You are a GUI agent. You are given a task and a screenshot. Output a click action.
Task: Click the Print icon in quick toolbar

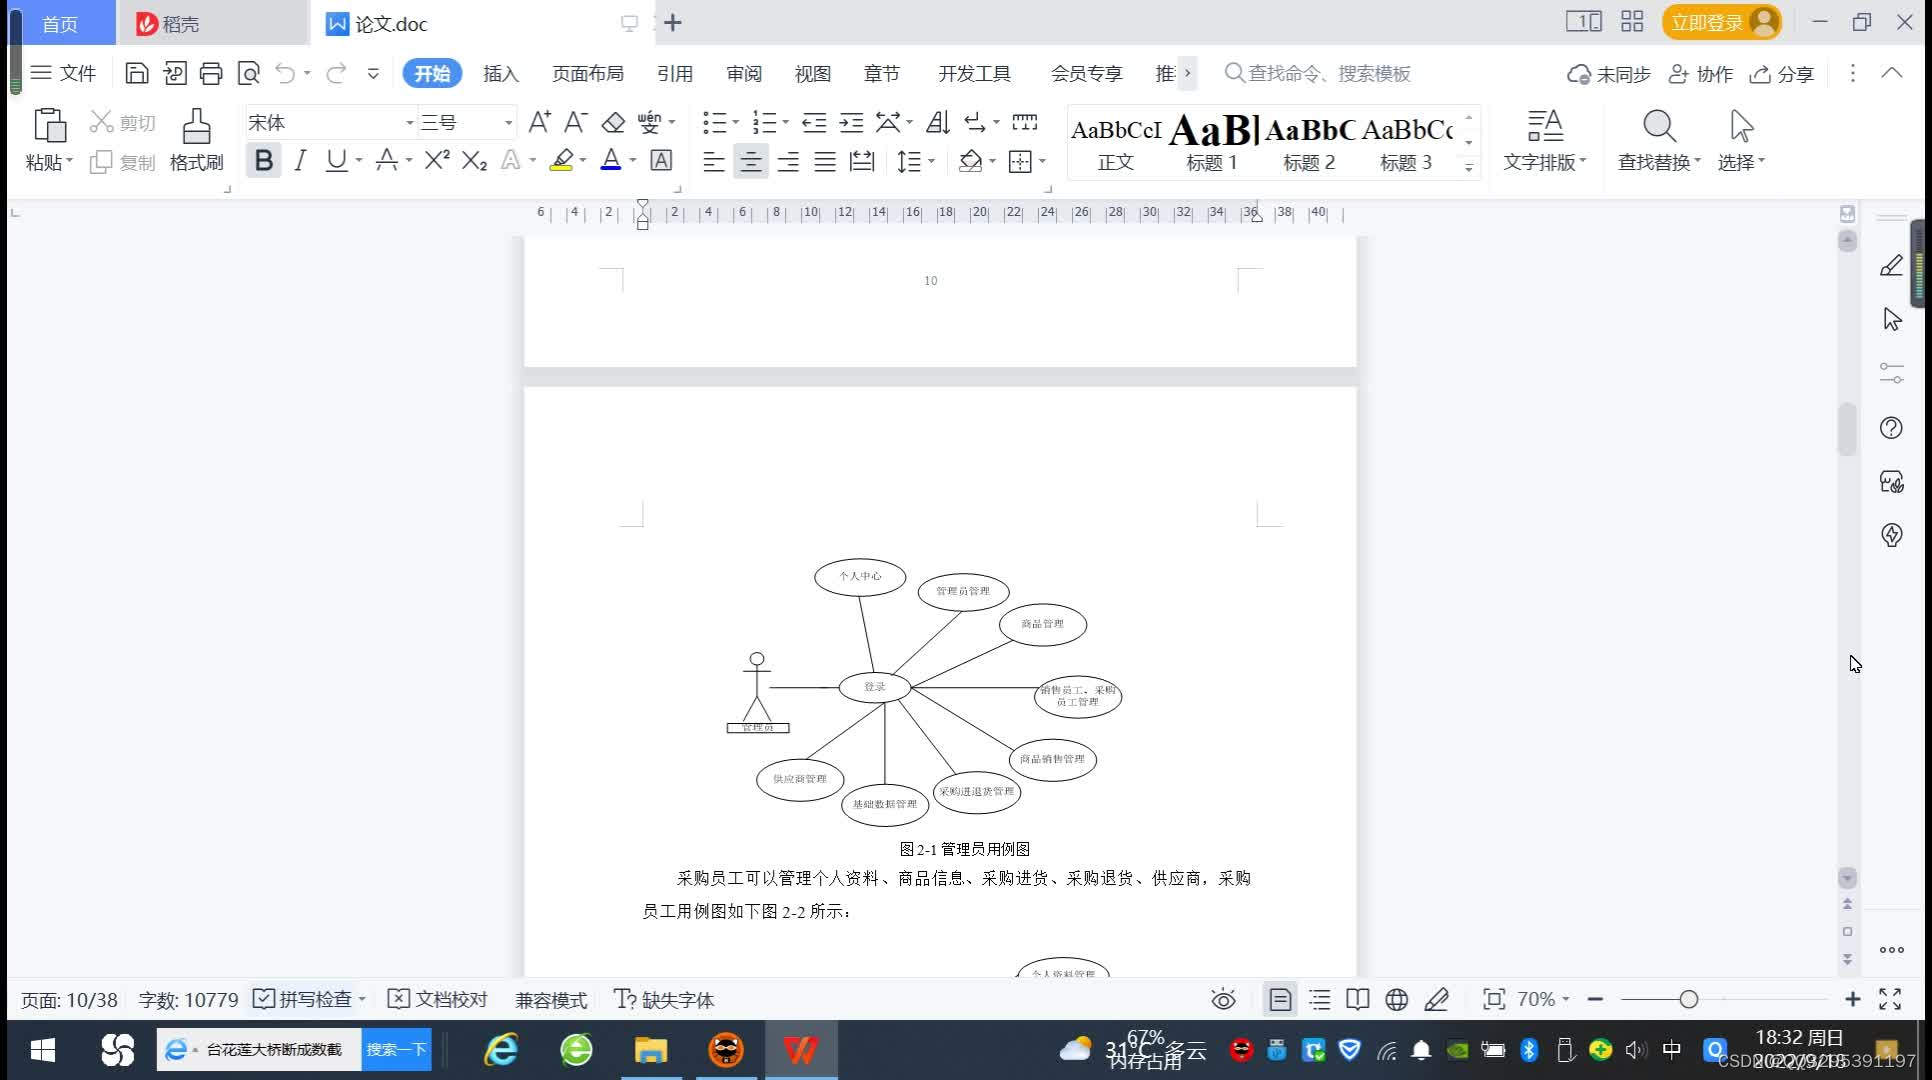pos(211,73)
